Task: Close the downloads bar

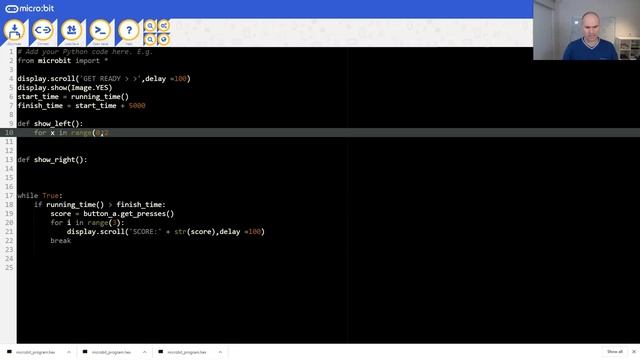Action: (634, 352)
